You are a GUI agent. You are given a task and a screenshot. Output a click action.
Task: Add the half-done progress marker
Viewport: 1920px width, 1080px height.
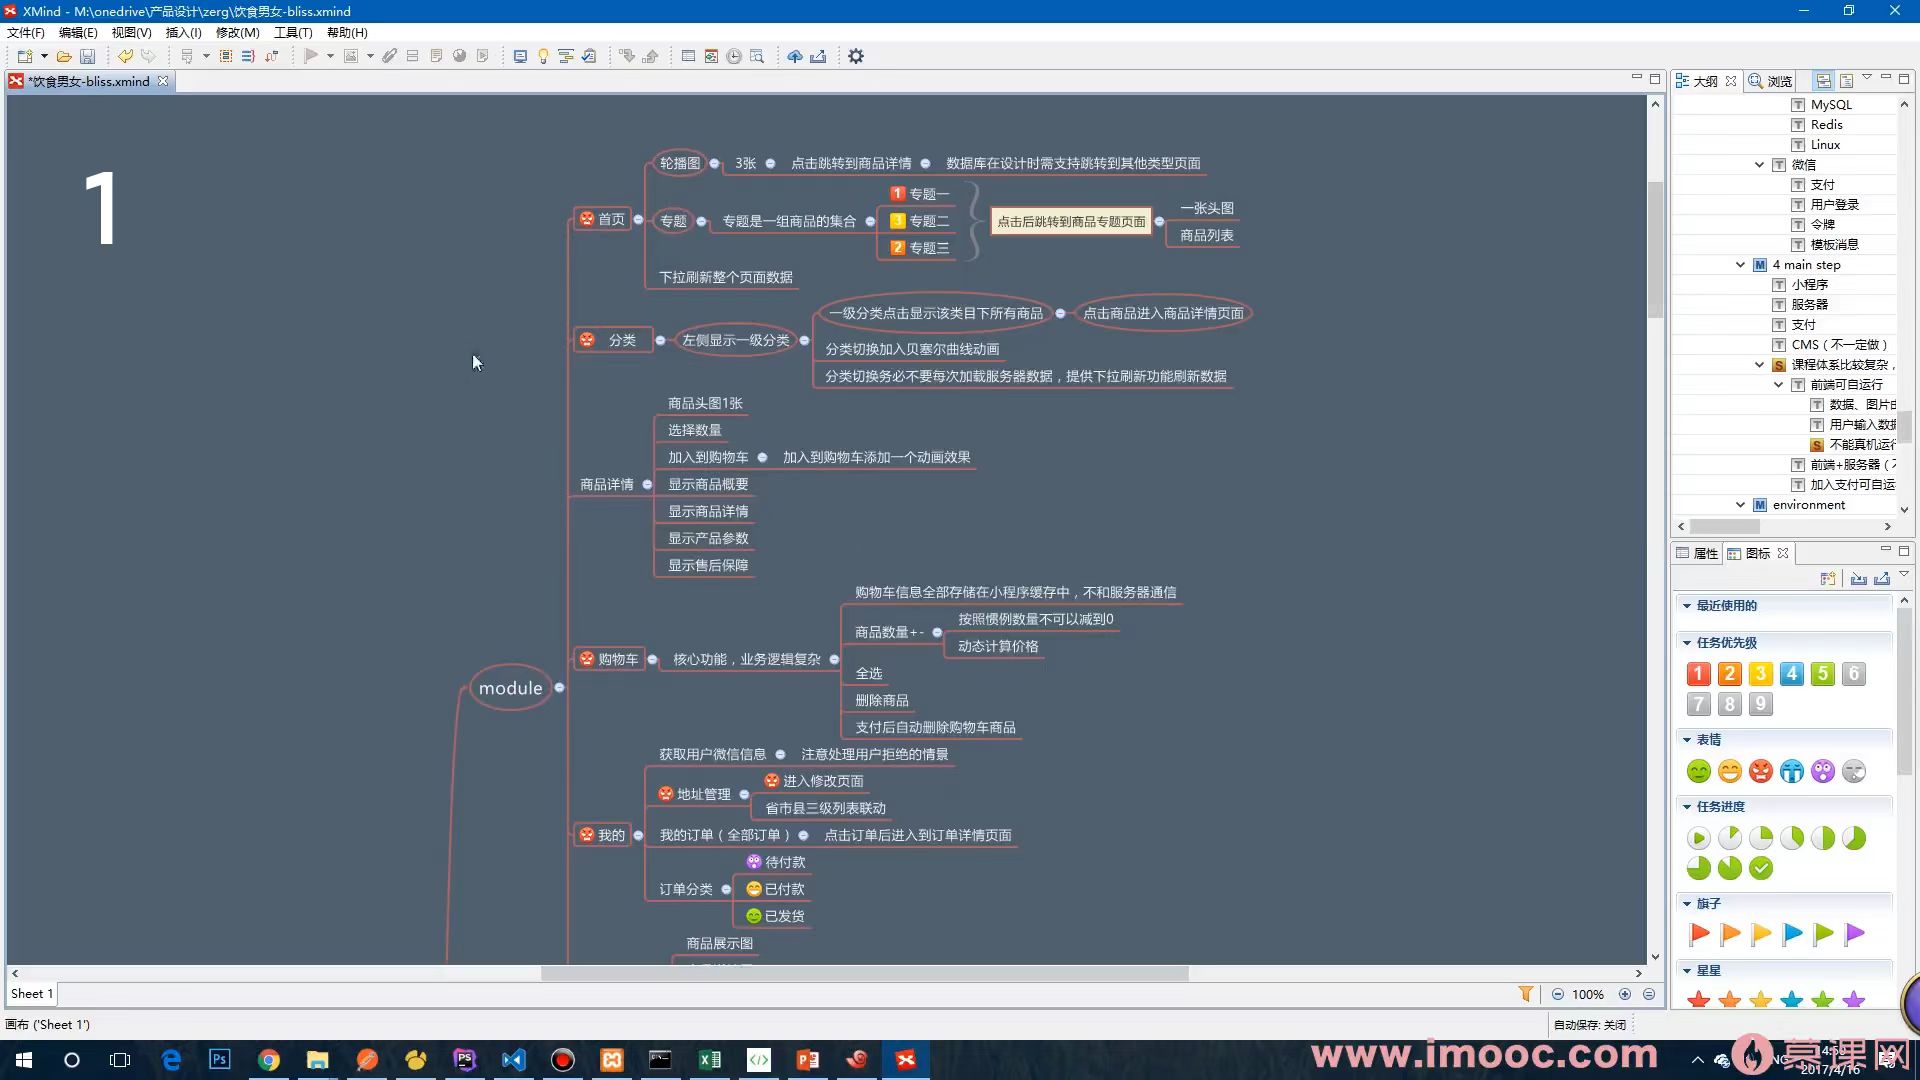click(1823, 838)
